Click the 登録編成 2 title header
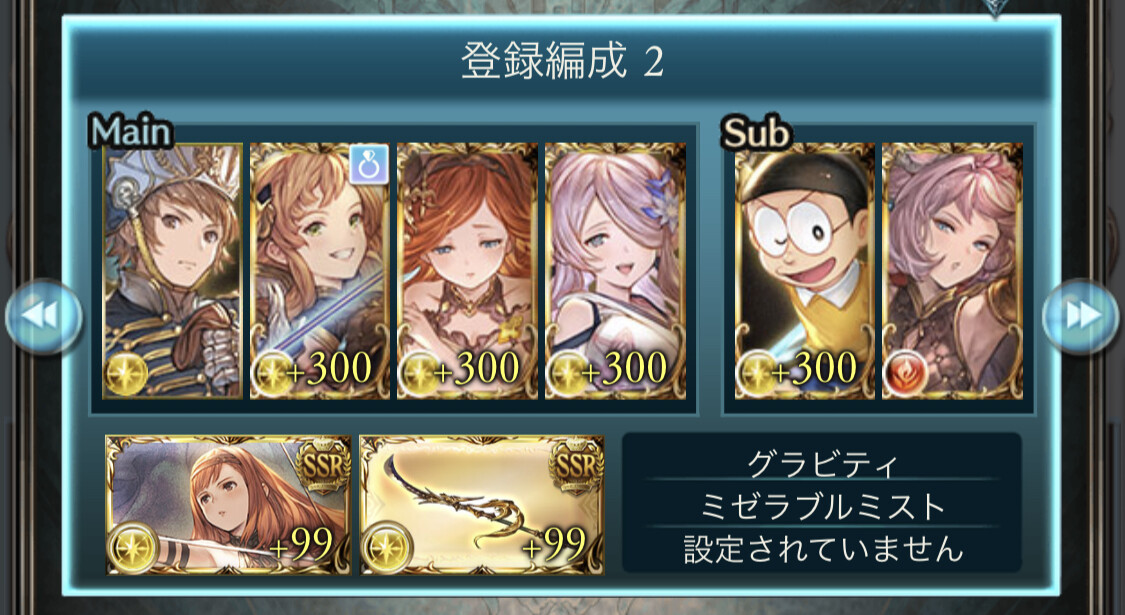The height and width of the screenshot is (615, 1125). tap(562, 62)
